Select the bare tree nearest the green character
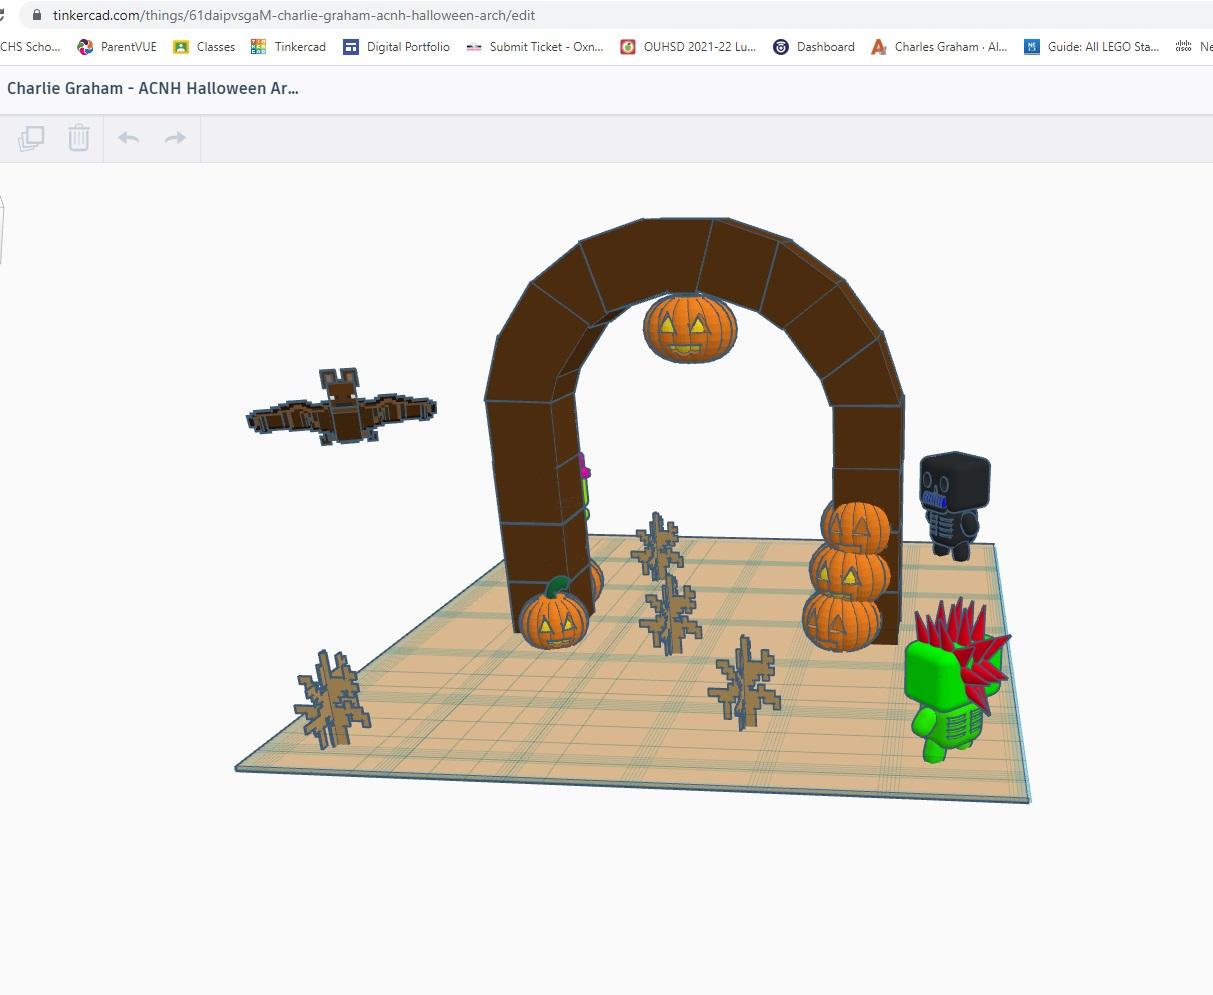Image resolution: width=1213 pixels, height=995 pixels. 744,683
